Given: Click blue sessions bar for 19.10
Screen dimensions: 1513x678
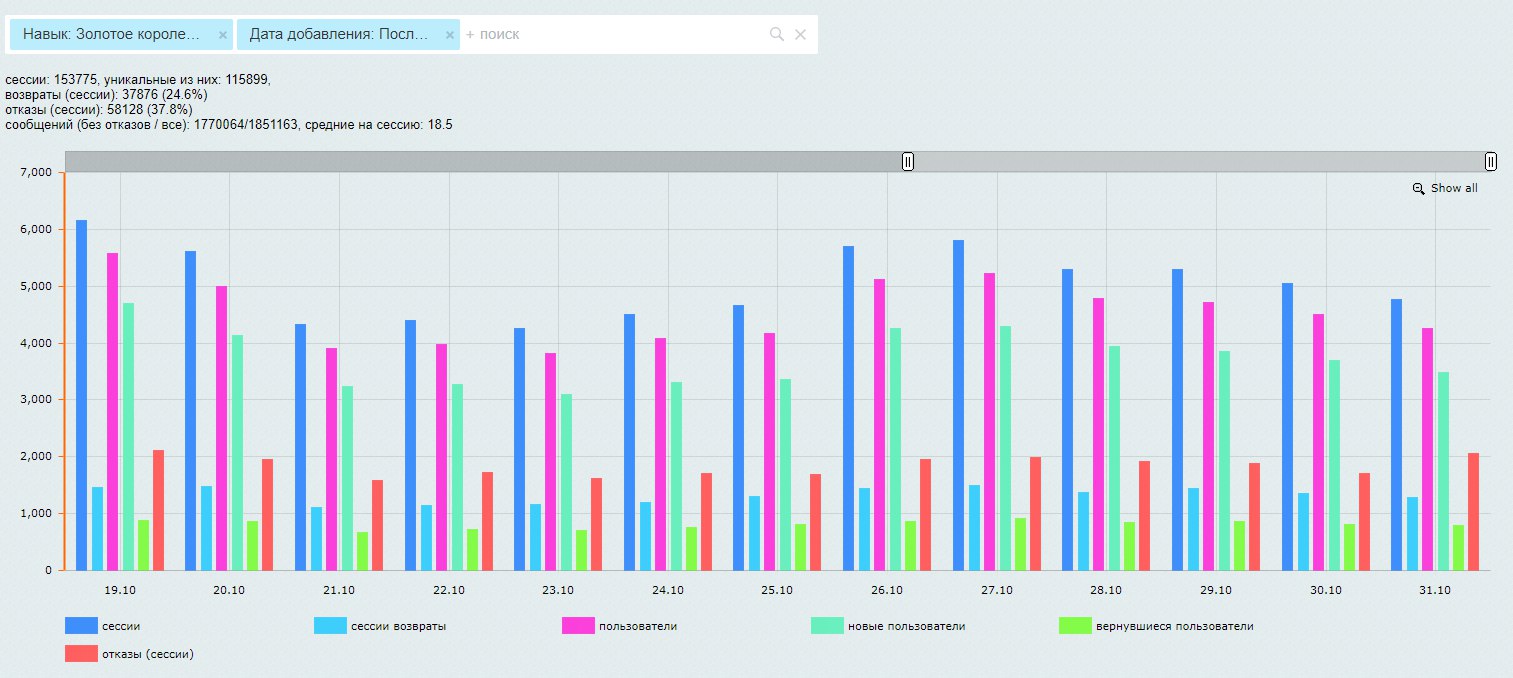Looking at the screenshot, I should pyautogui.click(x=82, y=395).
